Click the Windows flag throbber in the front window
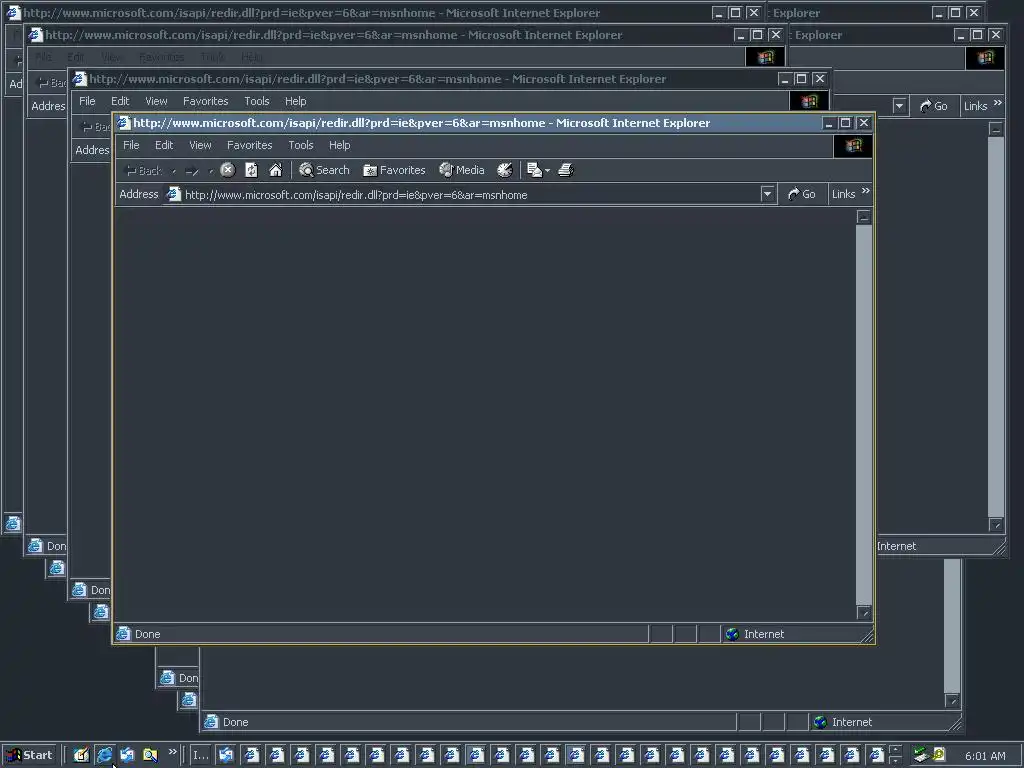This screenshot has width=1024, height=768. click(853, 146)
